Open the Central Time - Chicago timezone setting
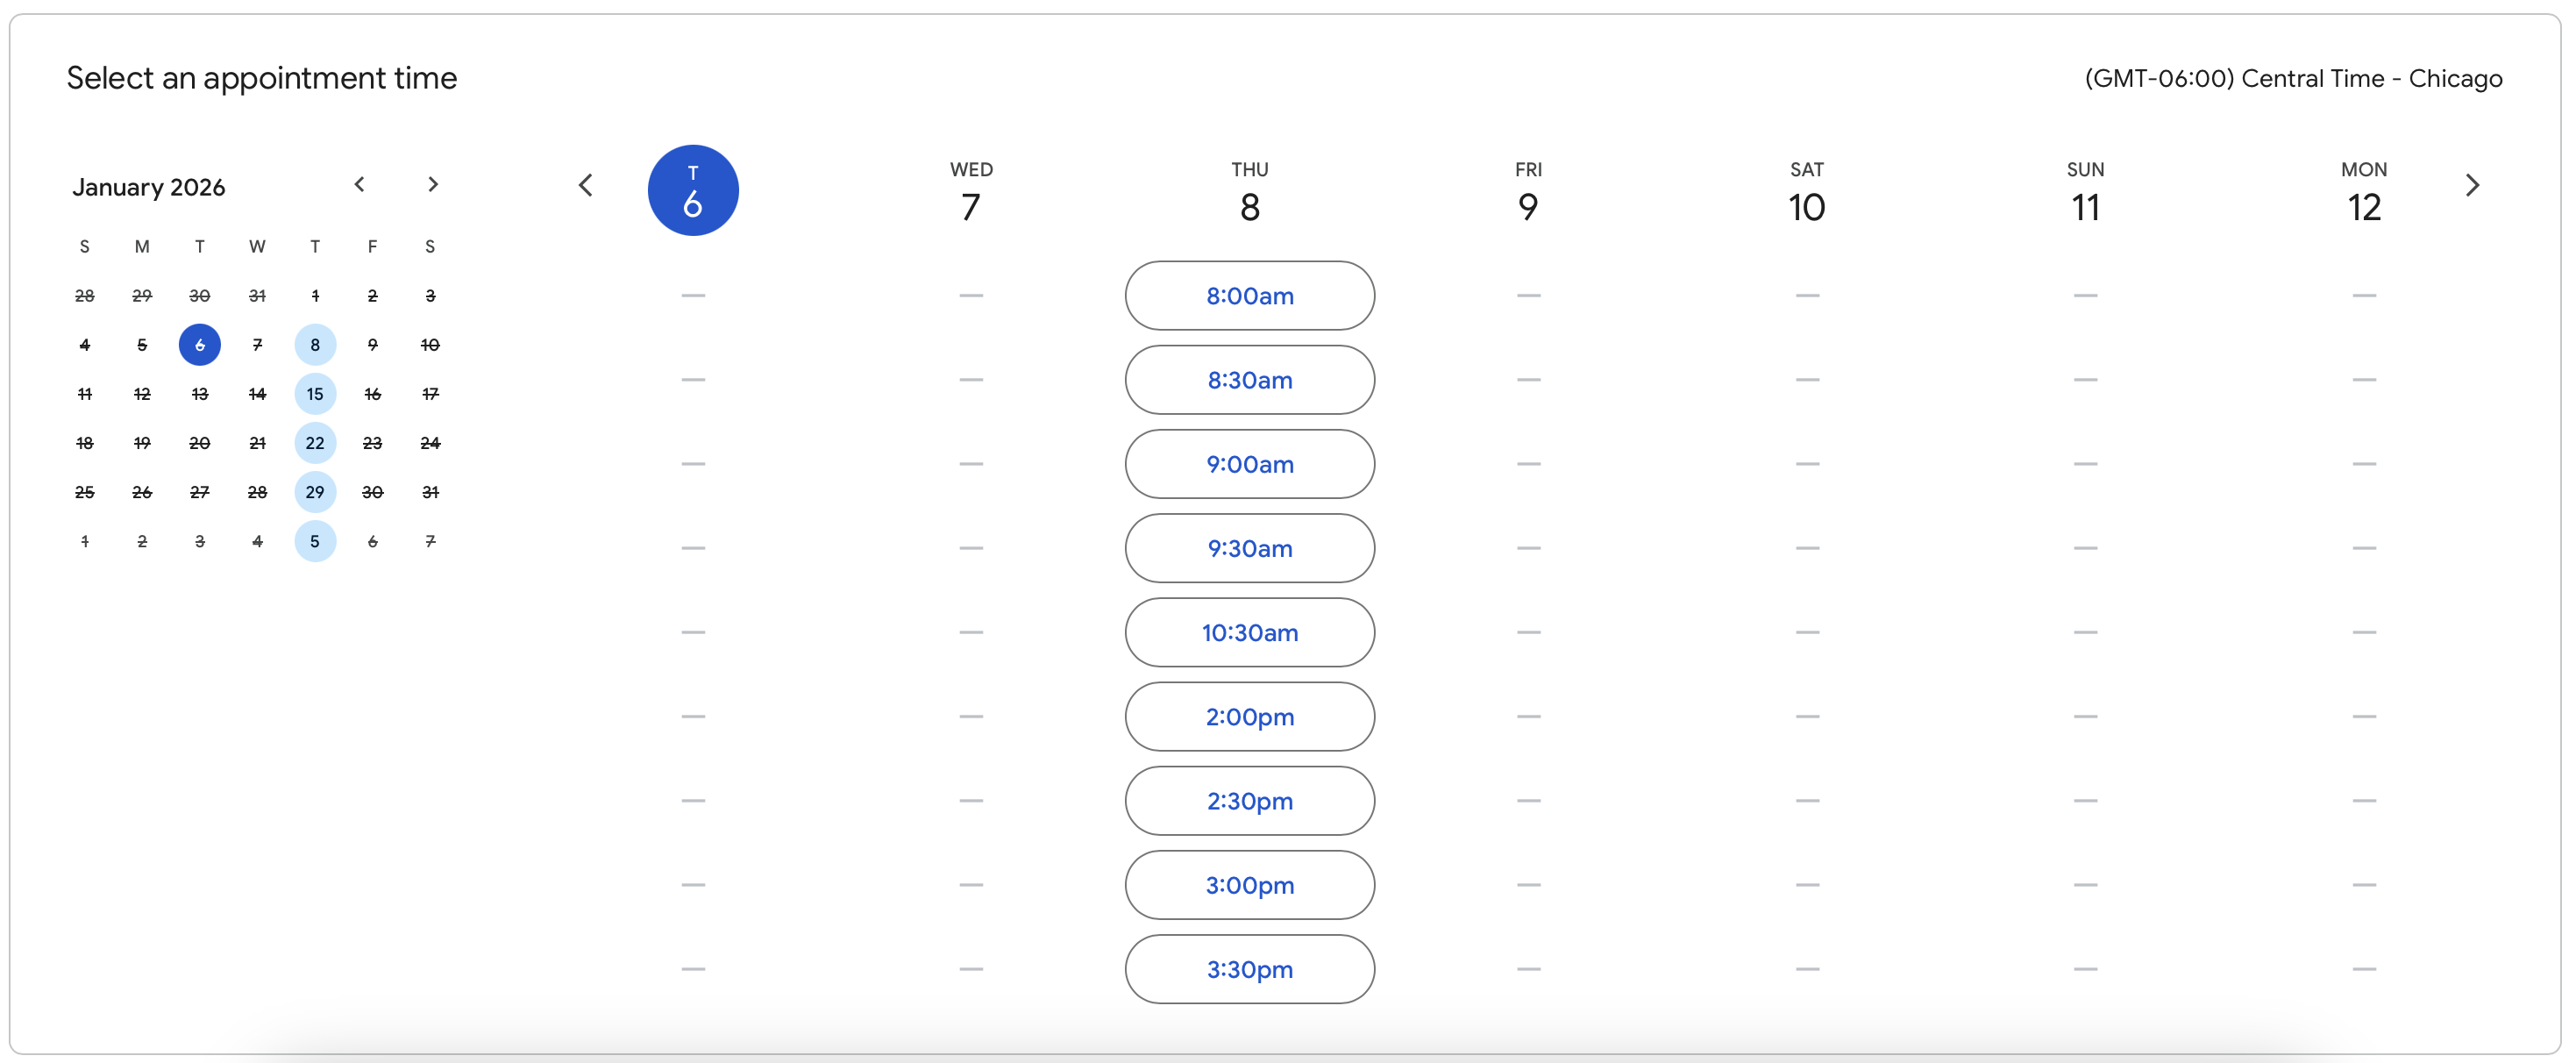The image size is (2576, 1063). [x=2293, y=78]
